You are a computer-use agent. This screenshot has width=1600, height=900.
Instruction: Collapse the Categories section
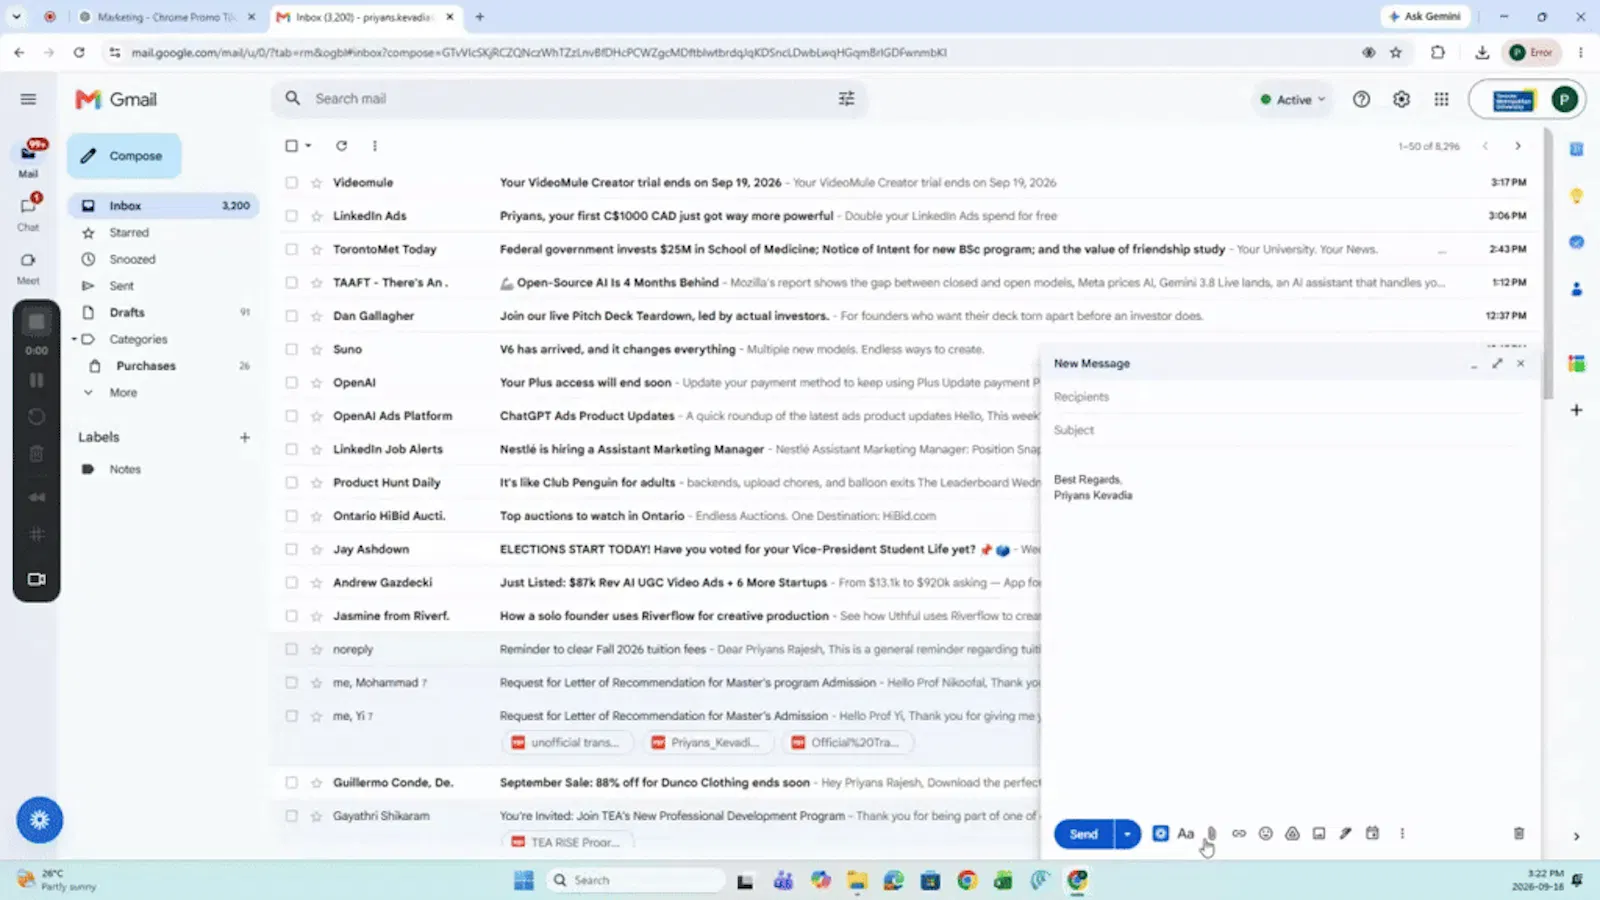click(x=74, y=339)
